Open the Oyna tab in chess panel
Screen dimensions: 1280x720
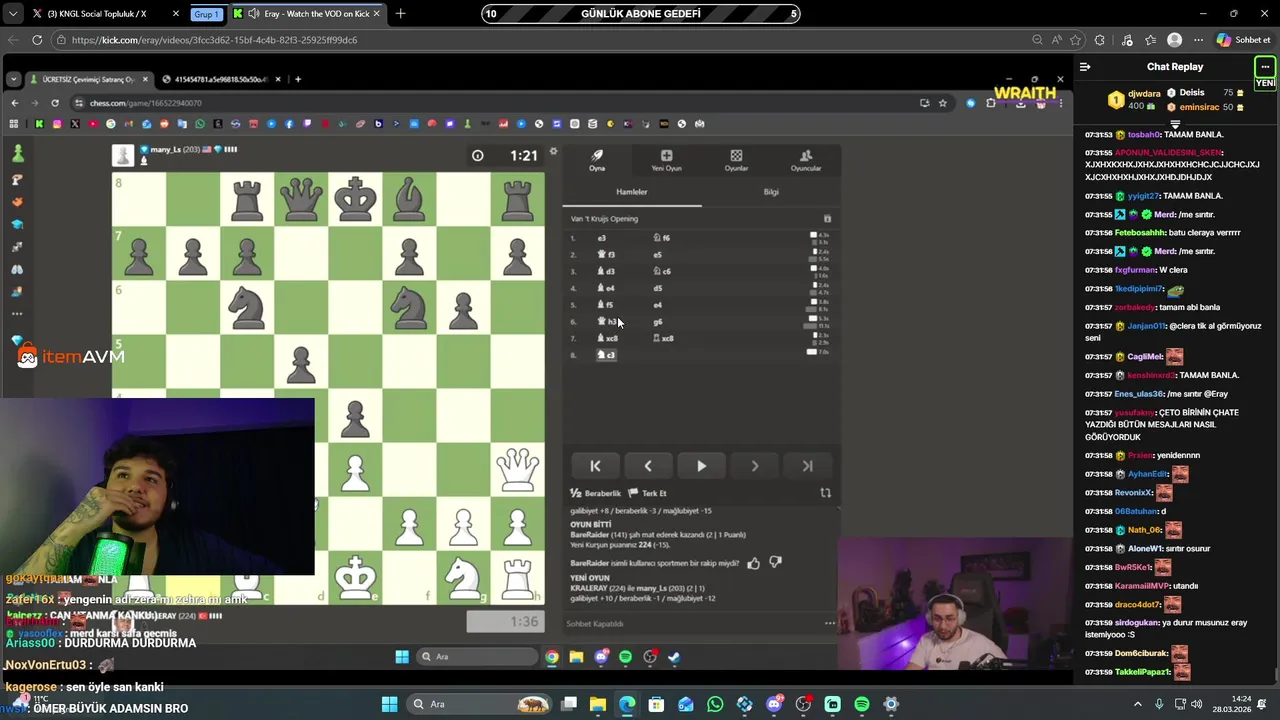click(x=597, y=161)
